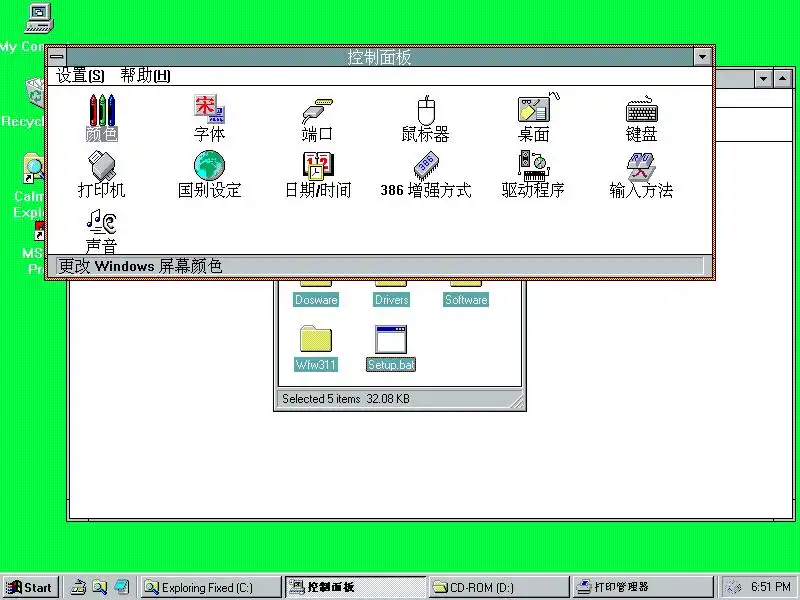Open the 键盘 (Keyboard) icon
The width and height of the screenshot is (800, 600).
pos(641,118)
